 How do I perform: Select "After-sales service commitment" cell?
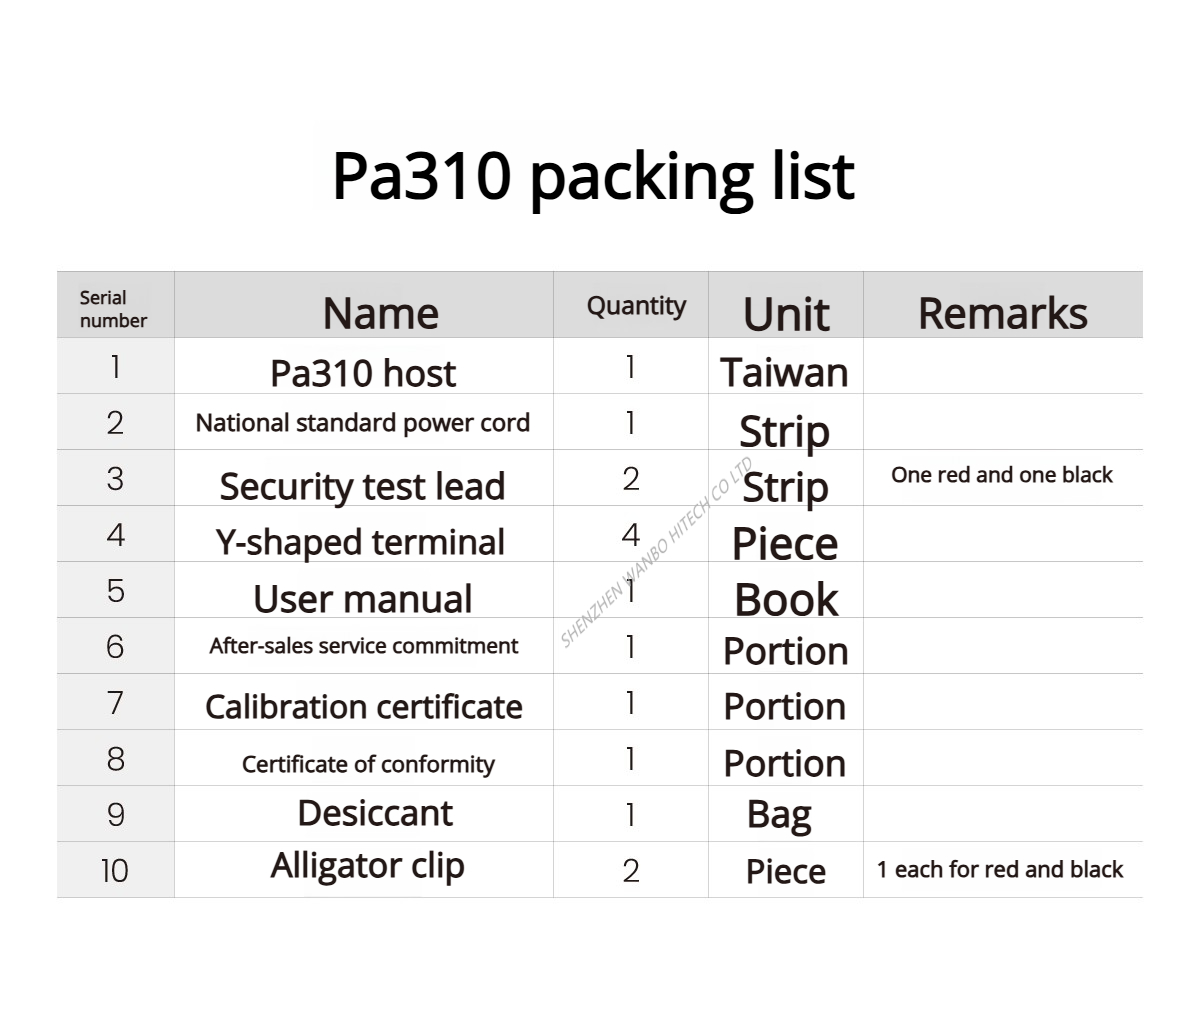(364, 646)
